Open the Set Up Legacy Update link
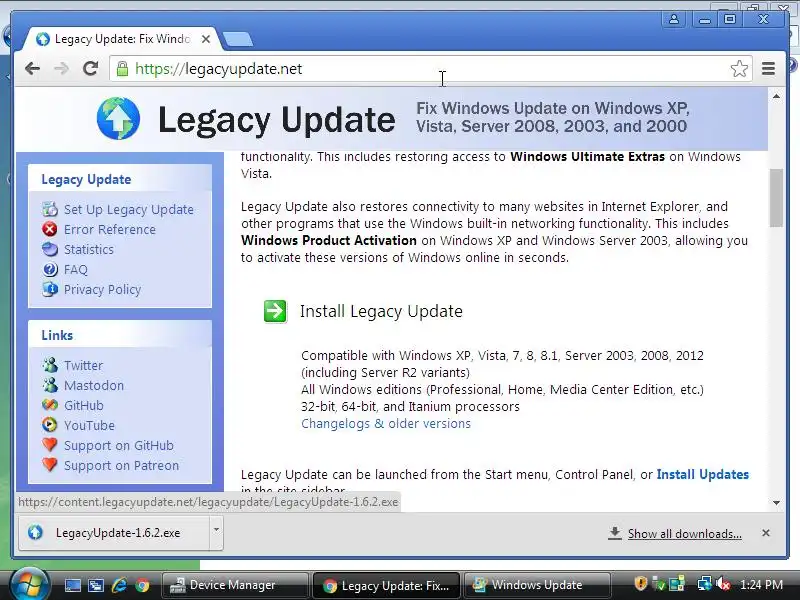Viewport: 800px width, 600px height. point(129,209)
